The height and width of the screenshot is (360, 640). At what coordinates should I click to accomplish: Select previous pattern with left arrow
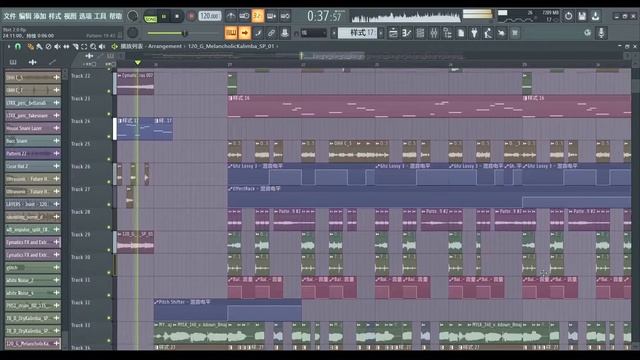tap(334, 33)
